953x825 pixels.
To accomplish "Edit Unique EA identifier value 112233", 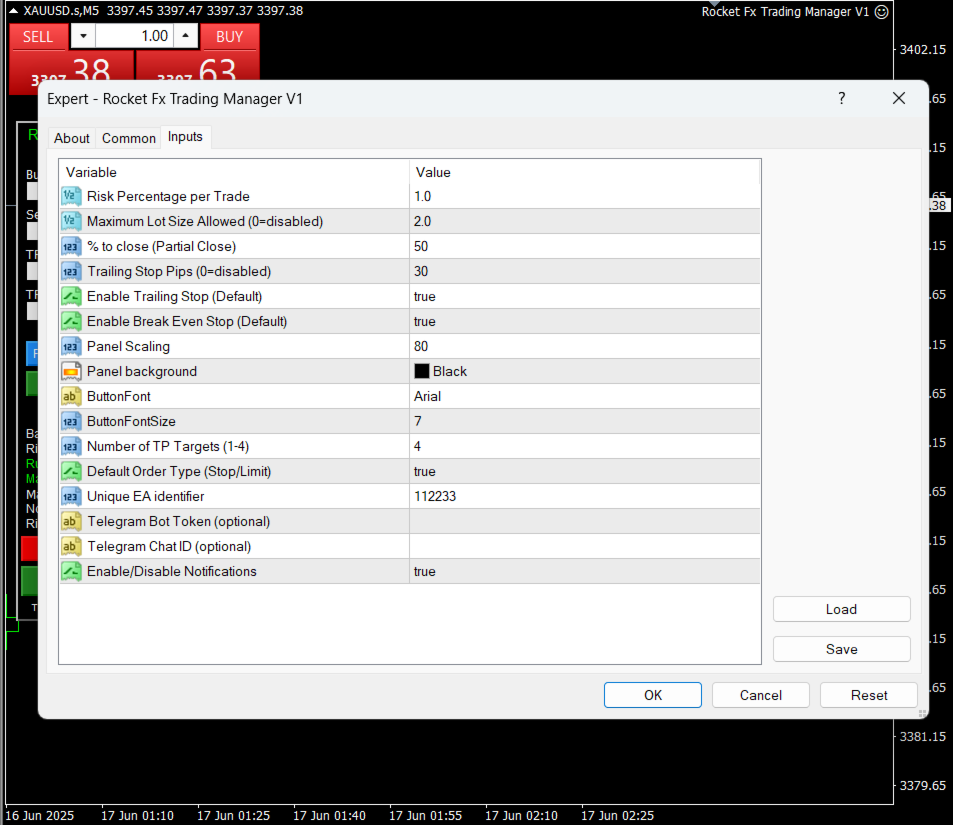I will [x=585, y=496].
